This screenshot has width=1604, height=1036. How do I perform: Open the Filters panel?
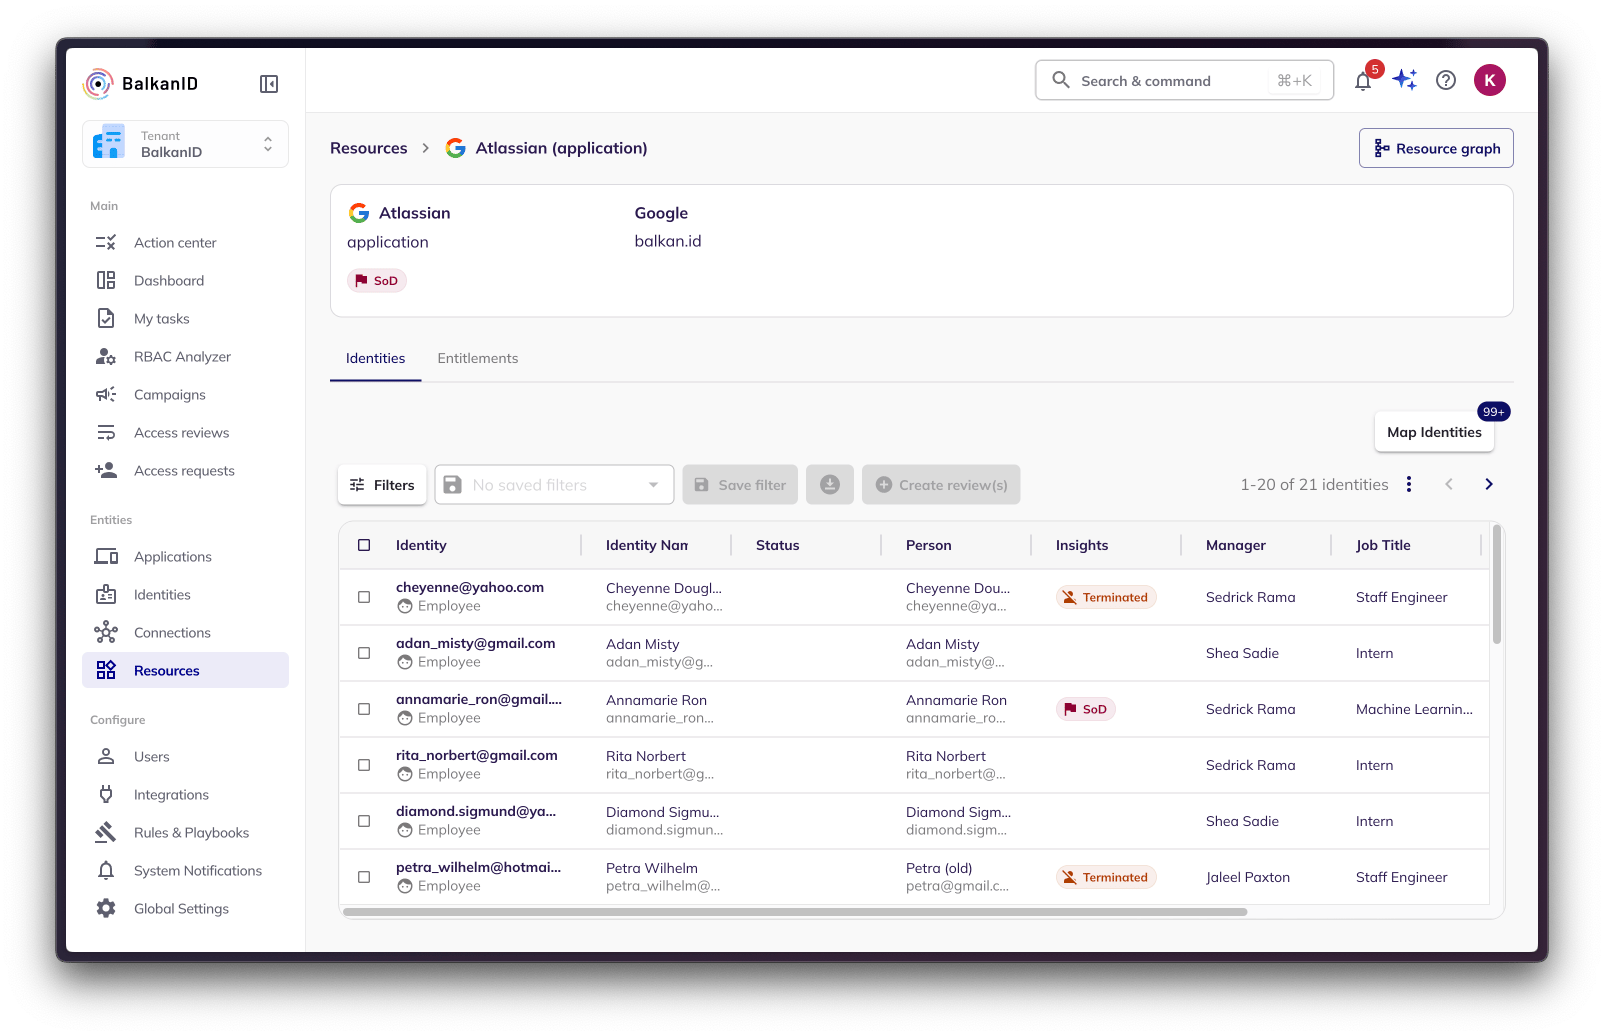(x=382, y=485)
